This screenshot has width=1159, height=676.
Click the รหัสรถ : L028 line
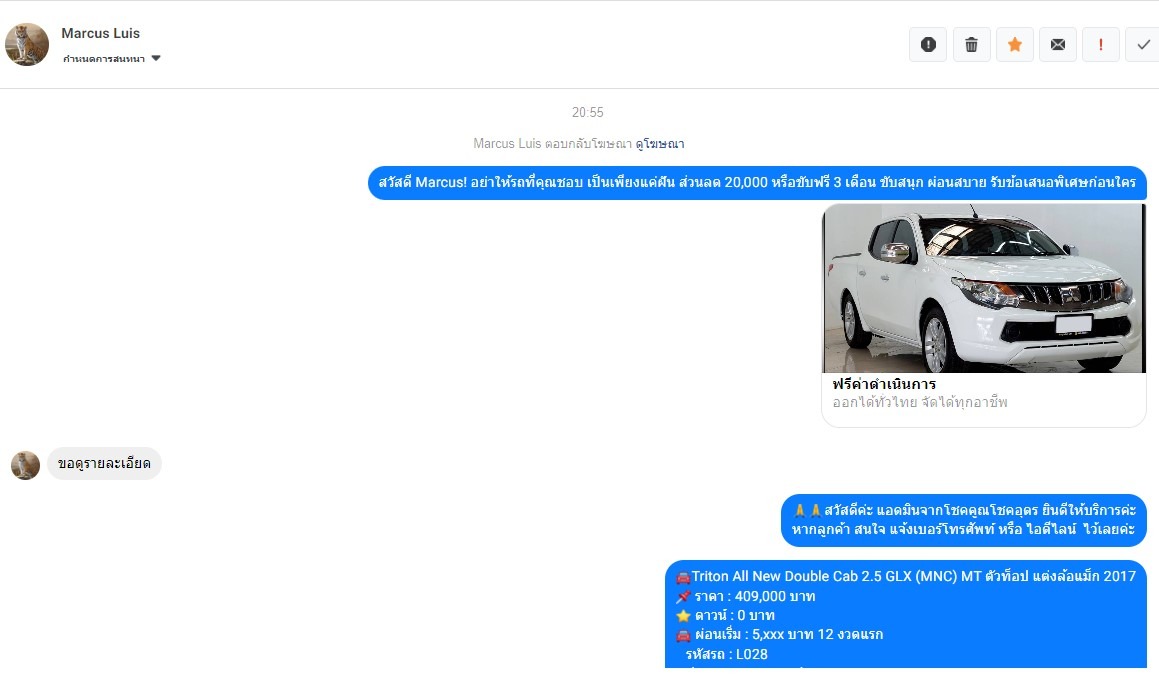coord(726,655)
